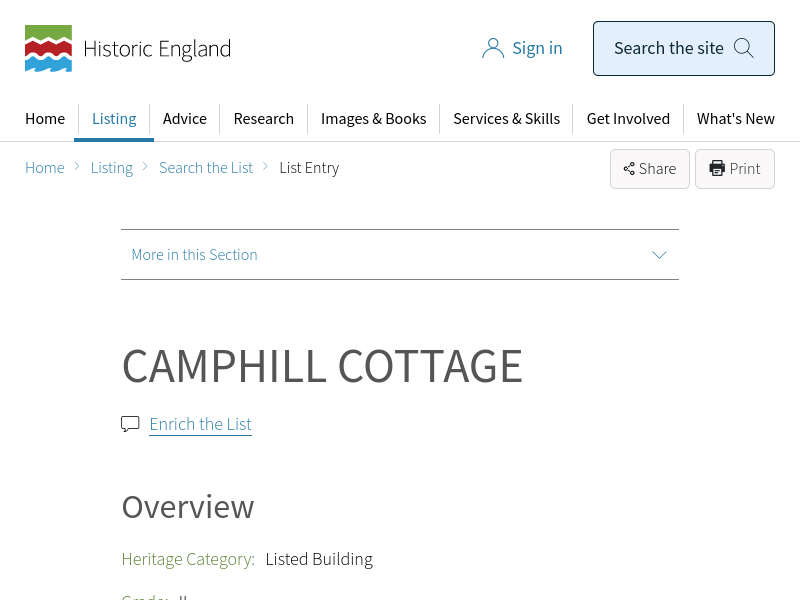Click the Home breadcrumb link
This screenshot has height=600, width=800.
tap(45, 168)
